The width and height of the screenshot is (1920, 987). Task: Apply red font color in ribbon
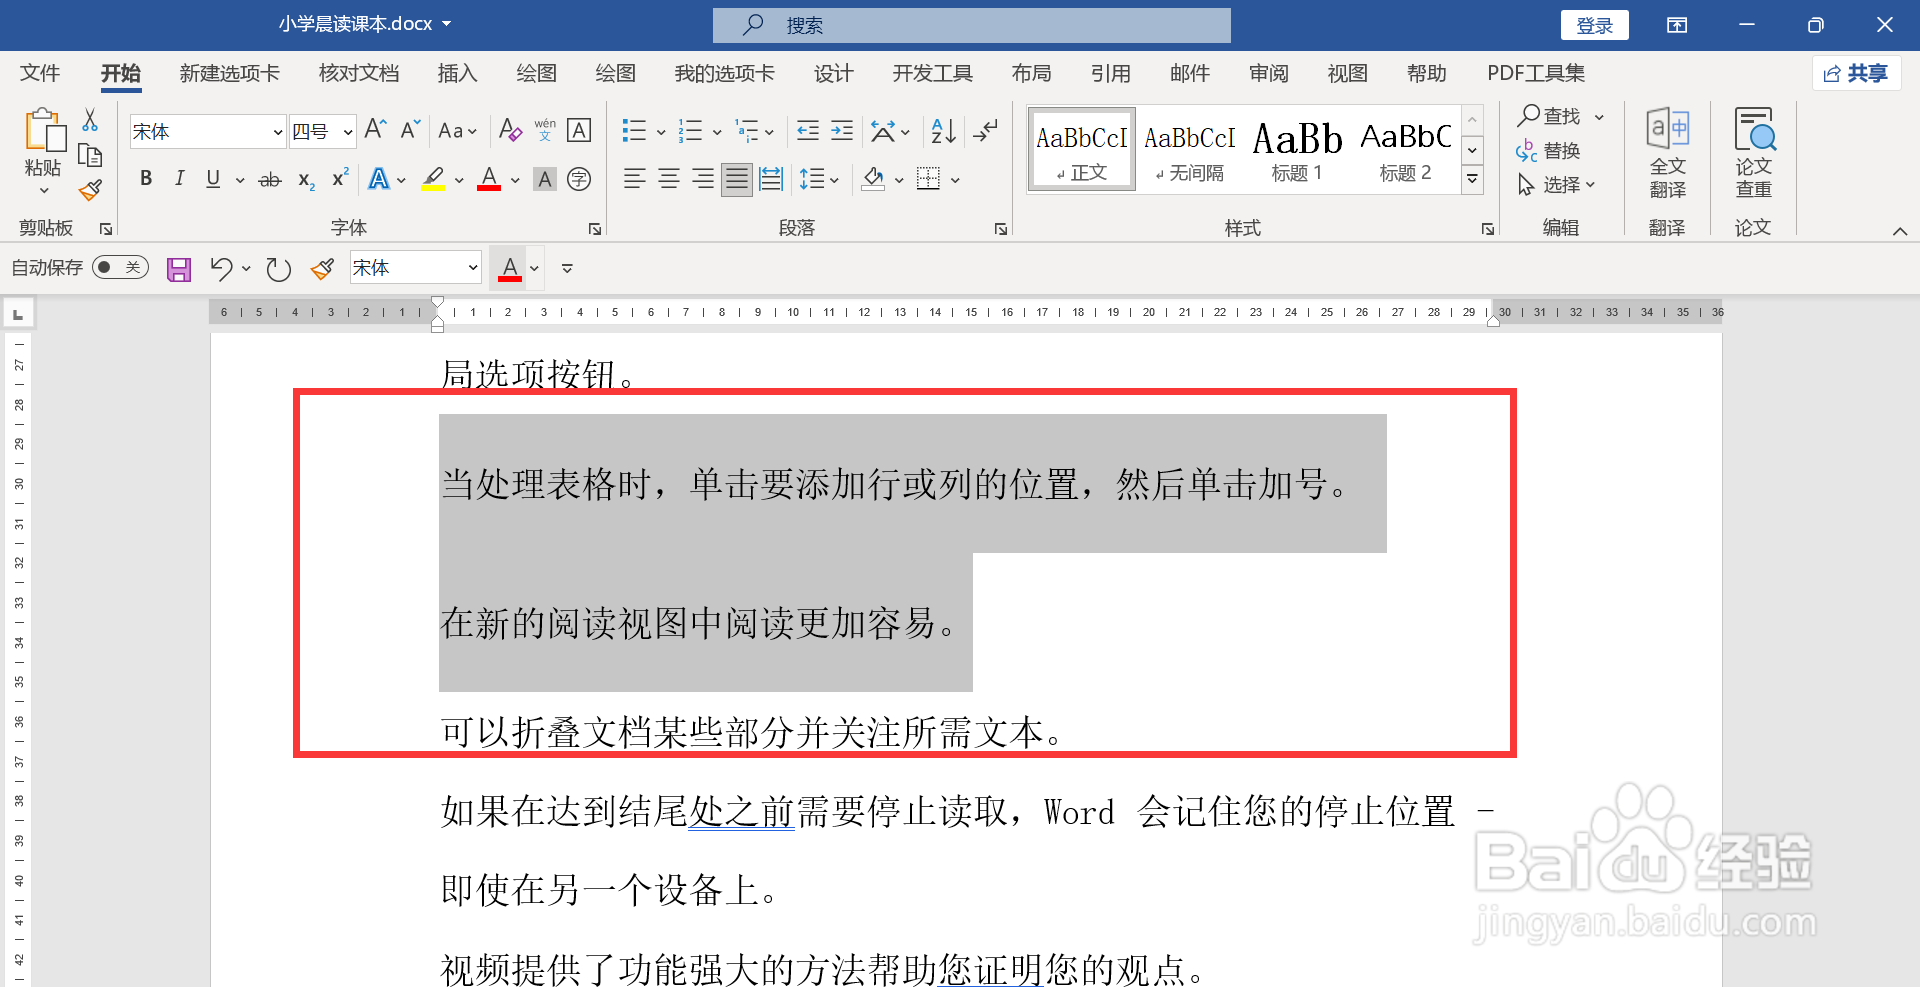[489, 180]
